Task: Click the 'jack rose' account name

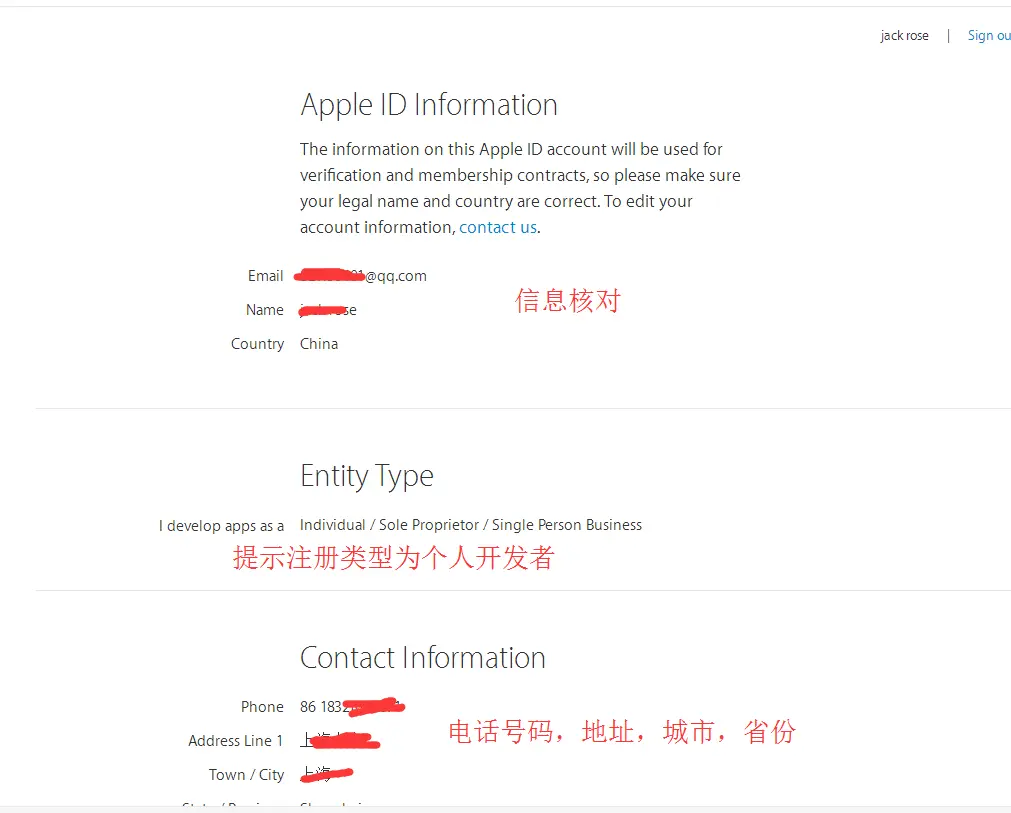Action: tap(904, 35)
